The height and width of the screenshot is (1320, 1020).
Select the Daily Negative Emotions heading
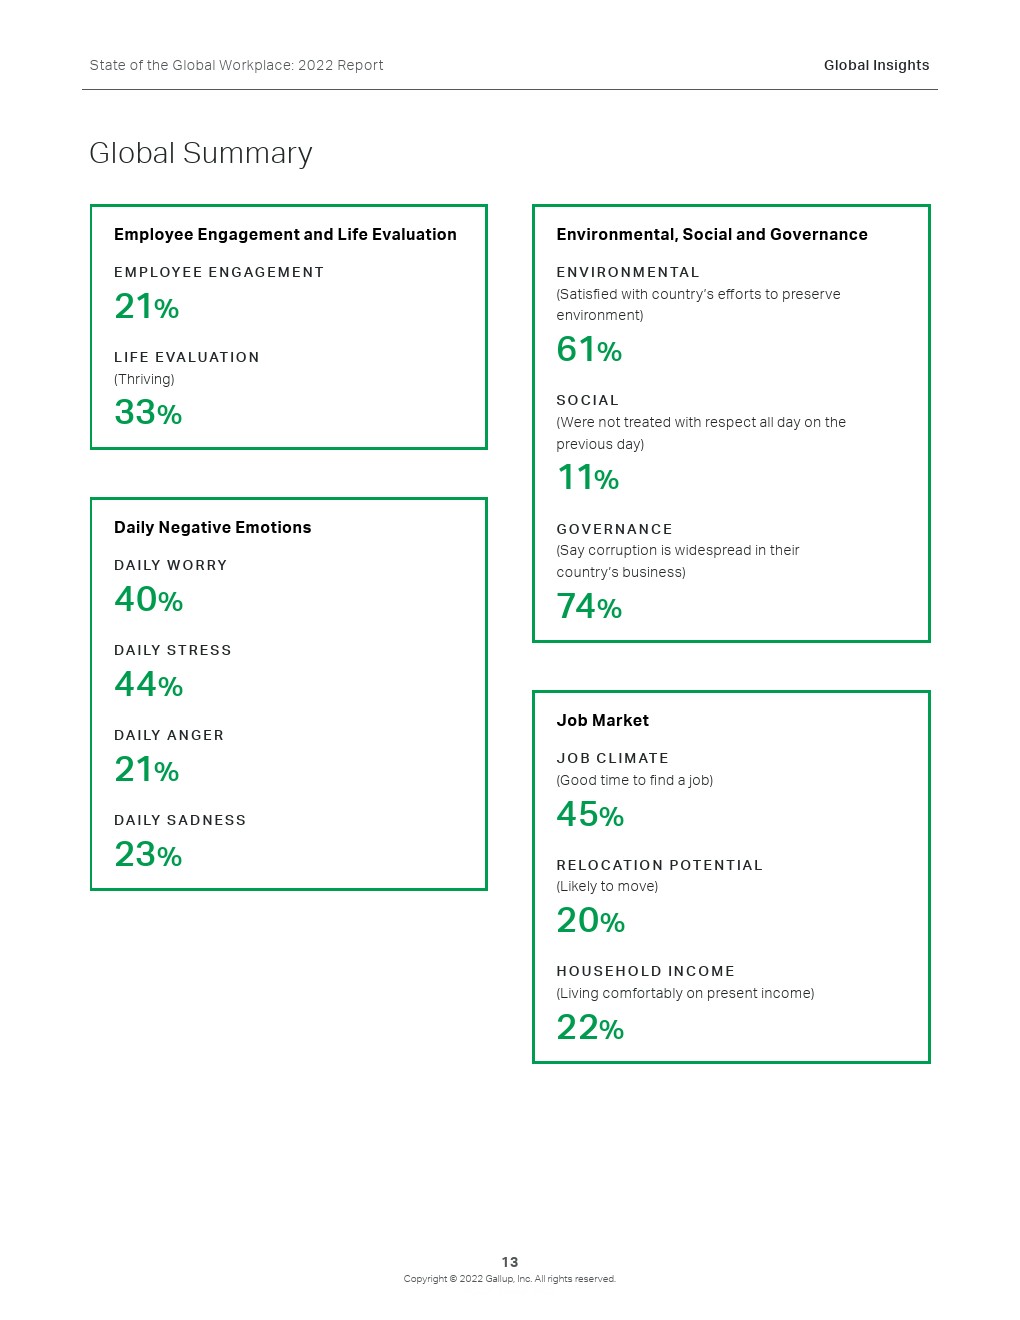(212, 527)
